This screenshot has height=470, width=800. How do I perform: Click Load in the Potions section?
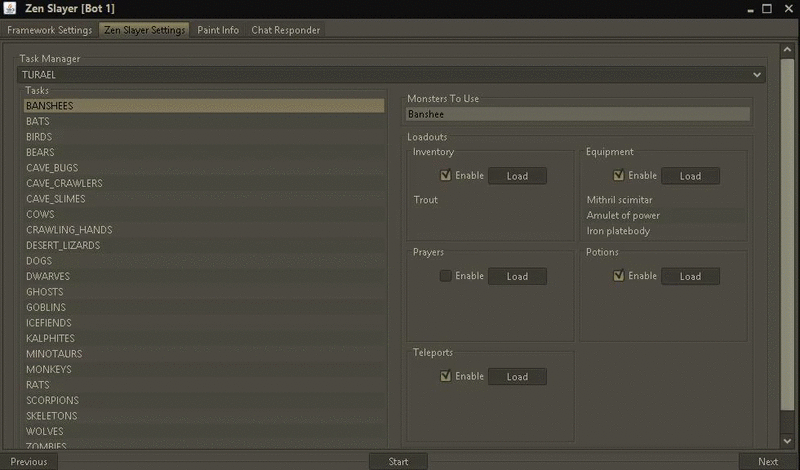click(690, 276)
